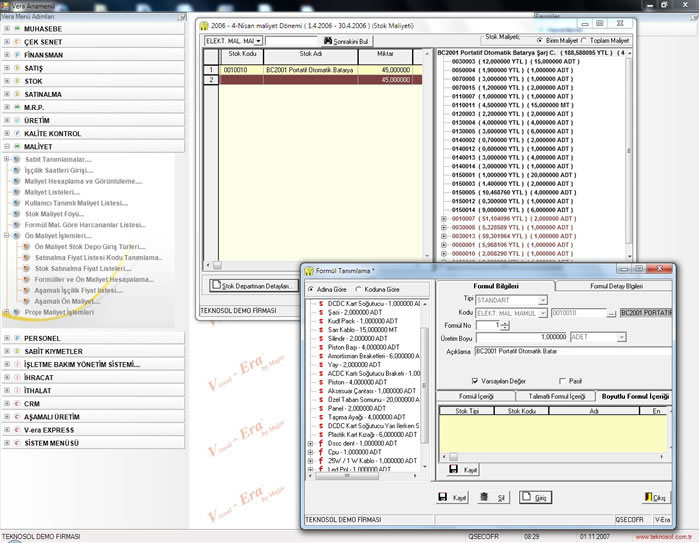
Task: Click the SİSTEM MENÜSÜ module icon
Action: (17, 443)
